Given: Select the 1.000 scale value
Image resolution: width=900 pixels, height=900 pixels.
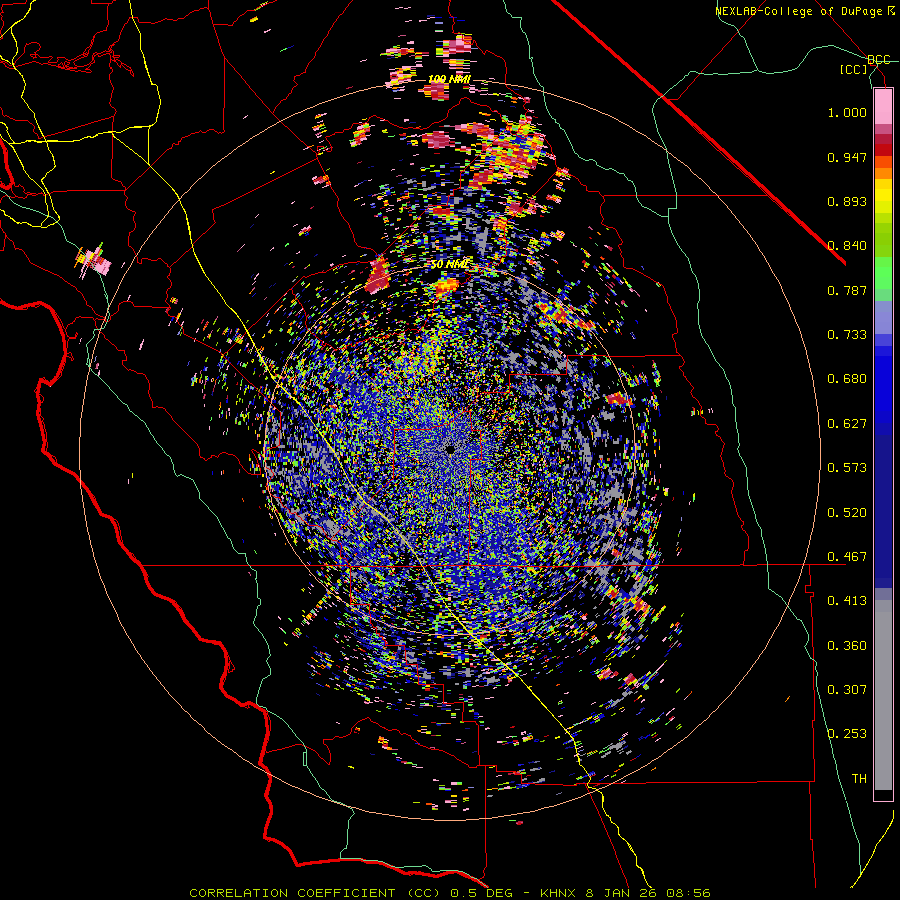Looking at the screenshot, I should click(x=847, y=112).
